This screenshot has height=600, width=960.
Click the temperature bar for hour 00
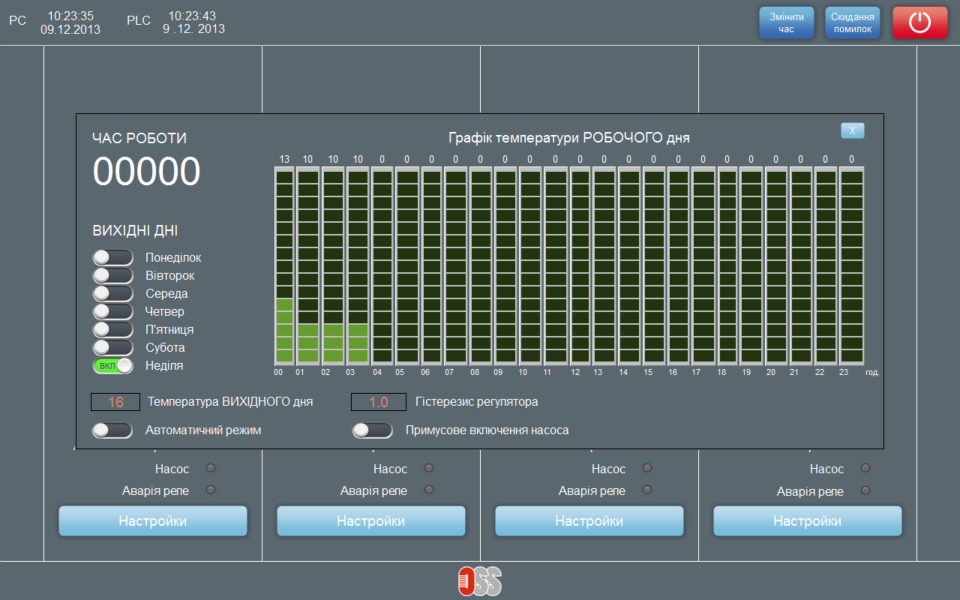[284, 266]
